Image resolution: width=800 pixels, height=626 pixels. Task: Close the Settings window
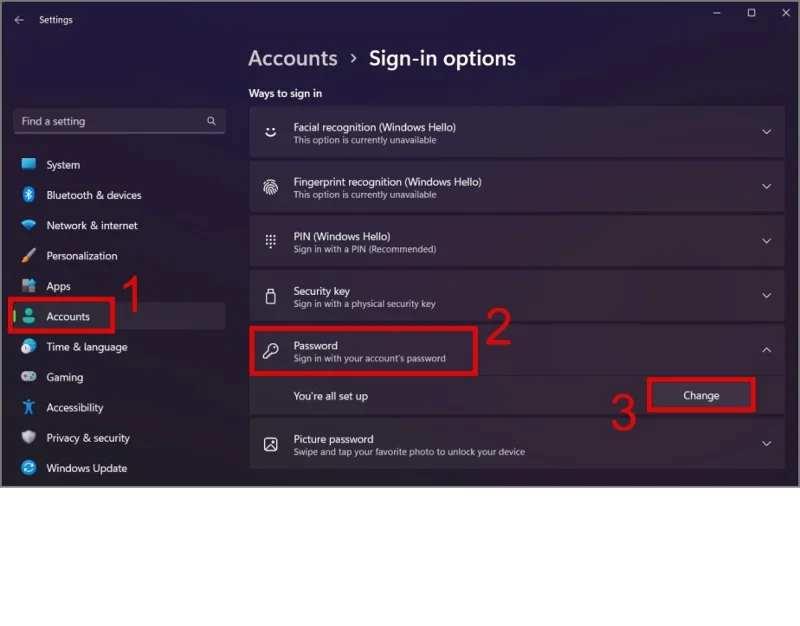coord(786,13)
